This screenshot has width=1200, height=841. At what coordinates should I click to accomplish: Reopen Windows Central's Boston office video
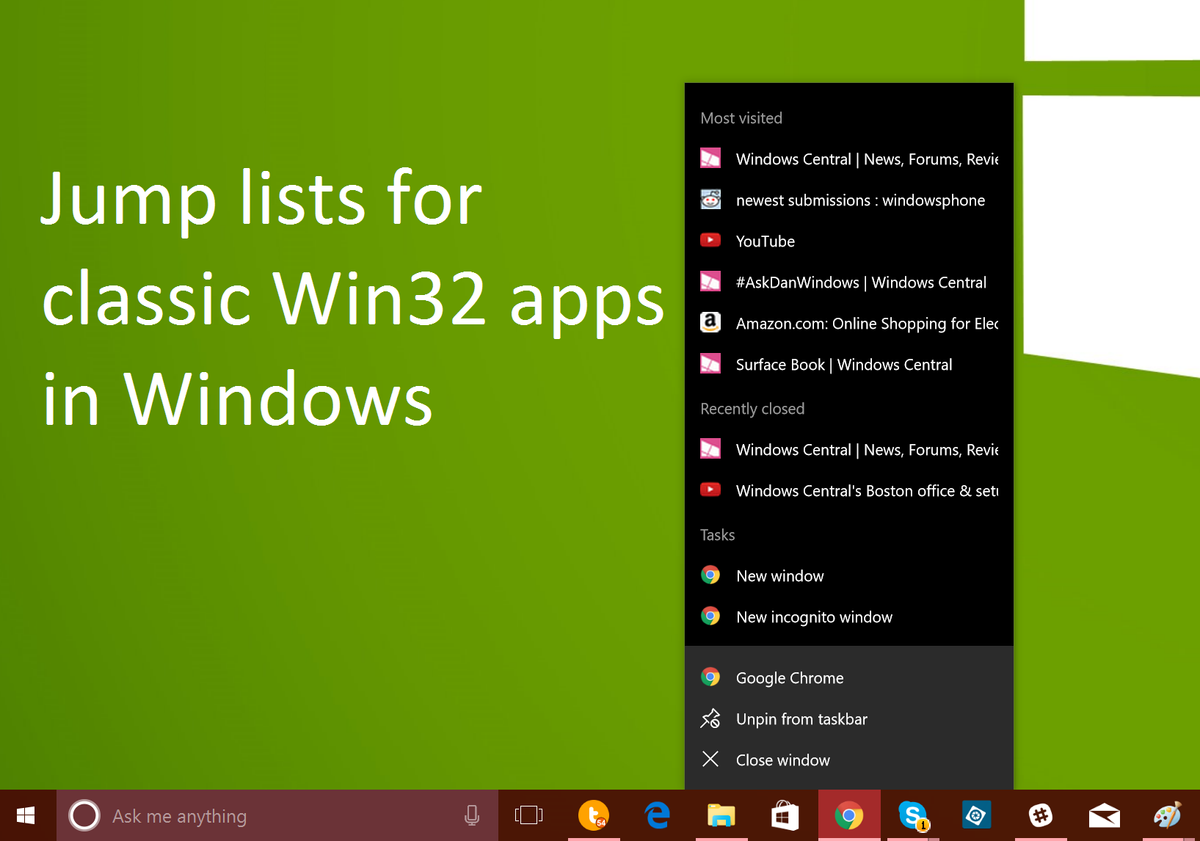coord(868,490)
